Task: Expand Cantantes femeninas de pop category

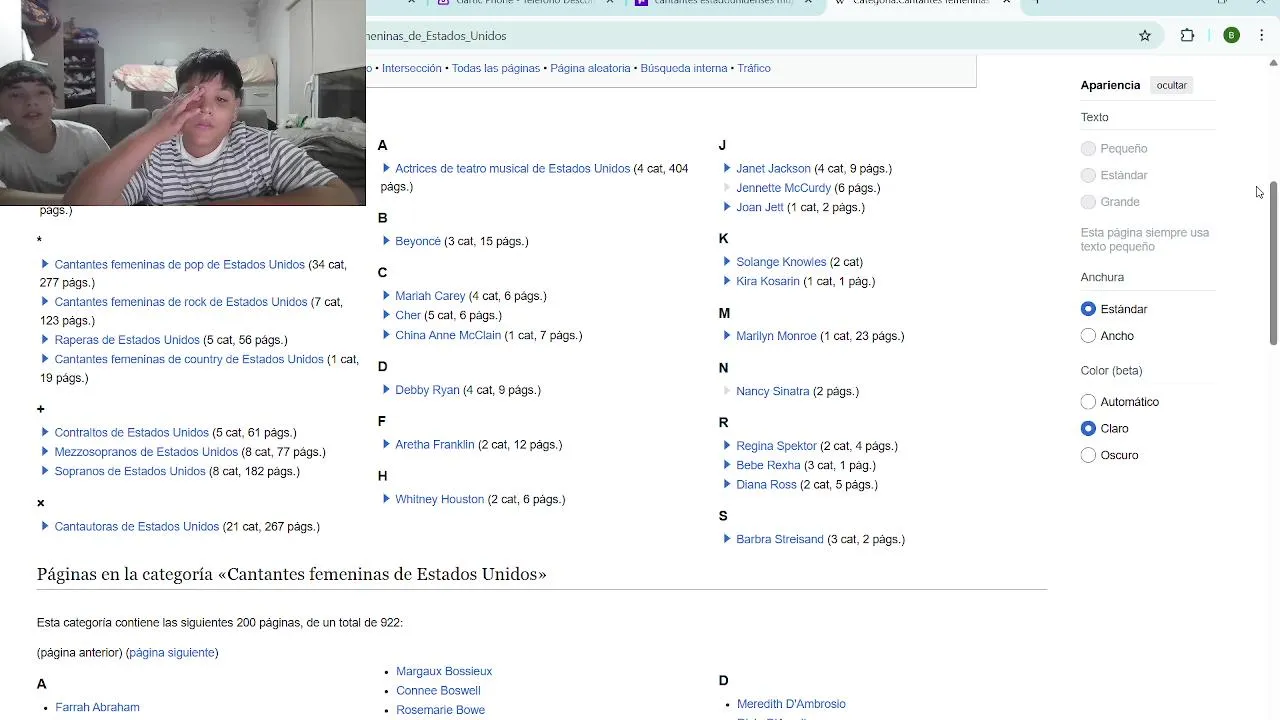Action: click(x=45, y=265)
